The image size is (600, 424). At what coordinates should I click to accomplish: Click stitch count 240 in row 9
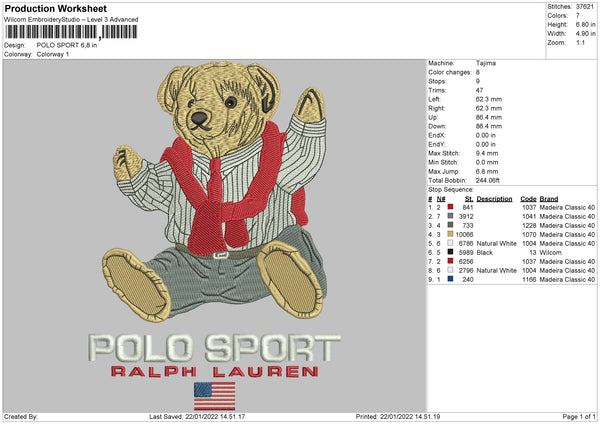[x=468, y=280]
